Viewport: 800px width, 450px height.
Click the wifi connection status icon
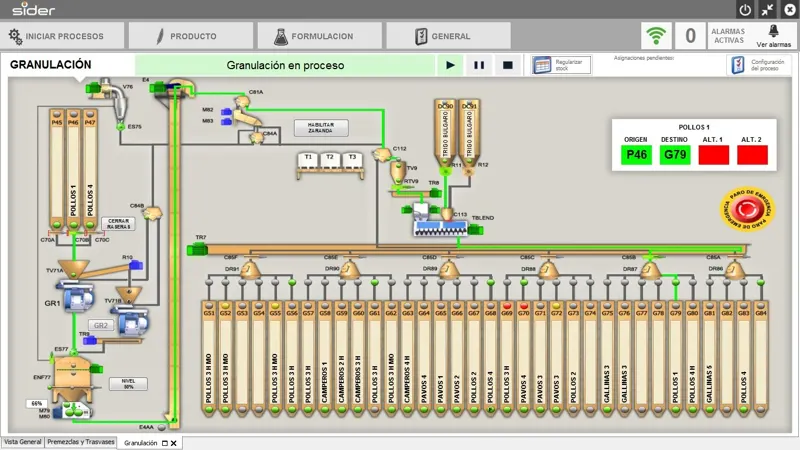coord(656,36)
